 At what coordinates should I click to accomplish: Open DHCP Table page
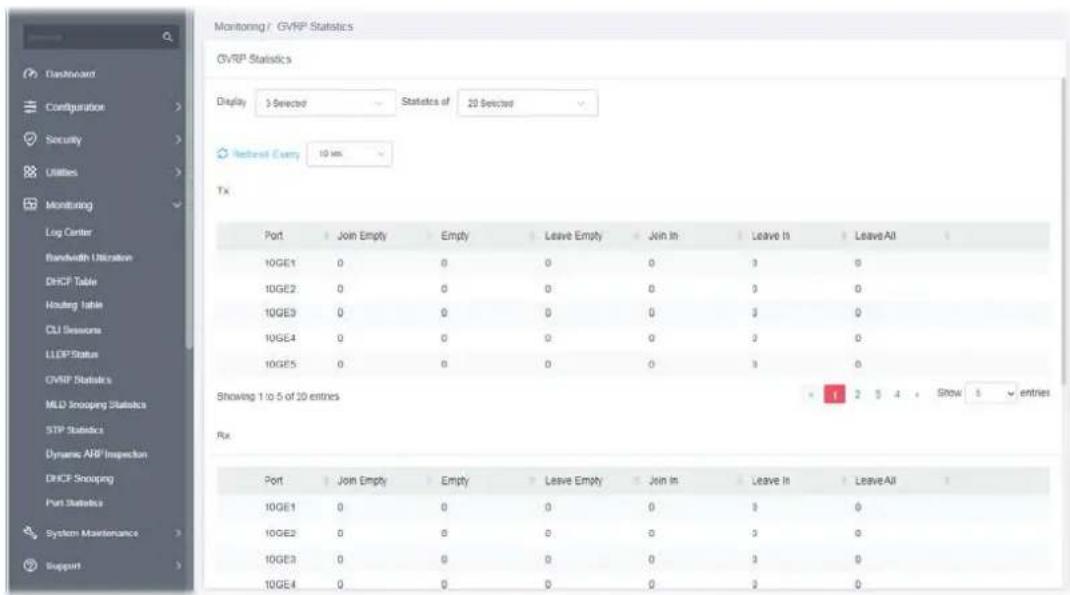pos(71,282)
